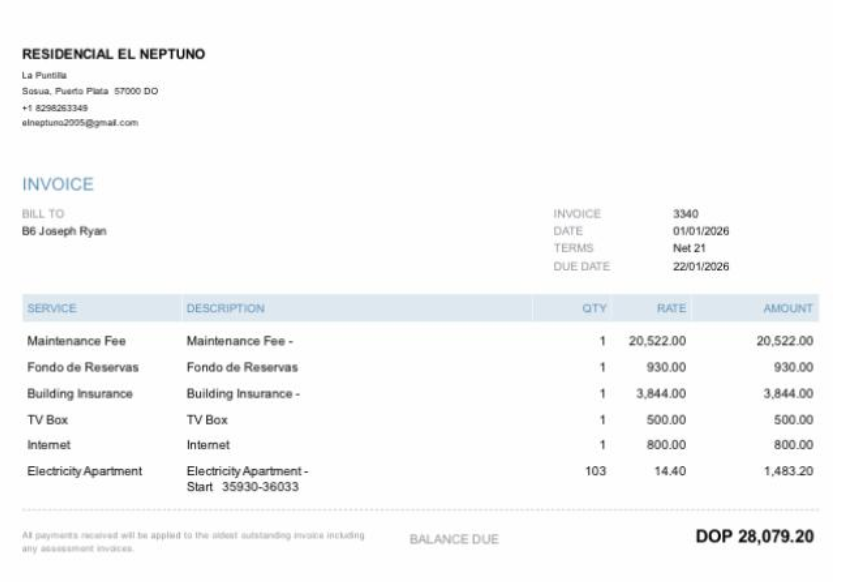Click the QTY column header

click(x=594, y=308)
